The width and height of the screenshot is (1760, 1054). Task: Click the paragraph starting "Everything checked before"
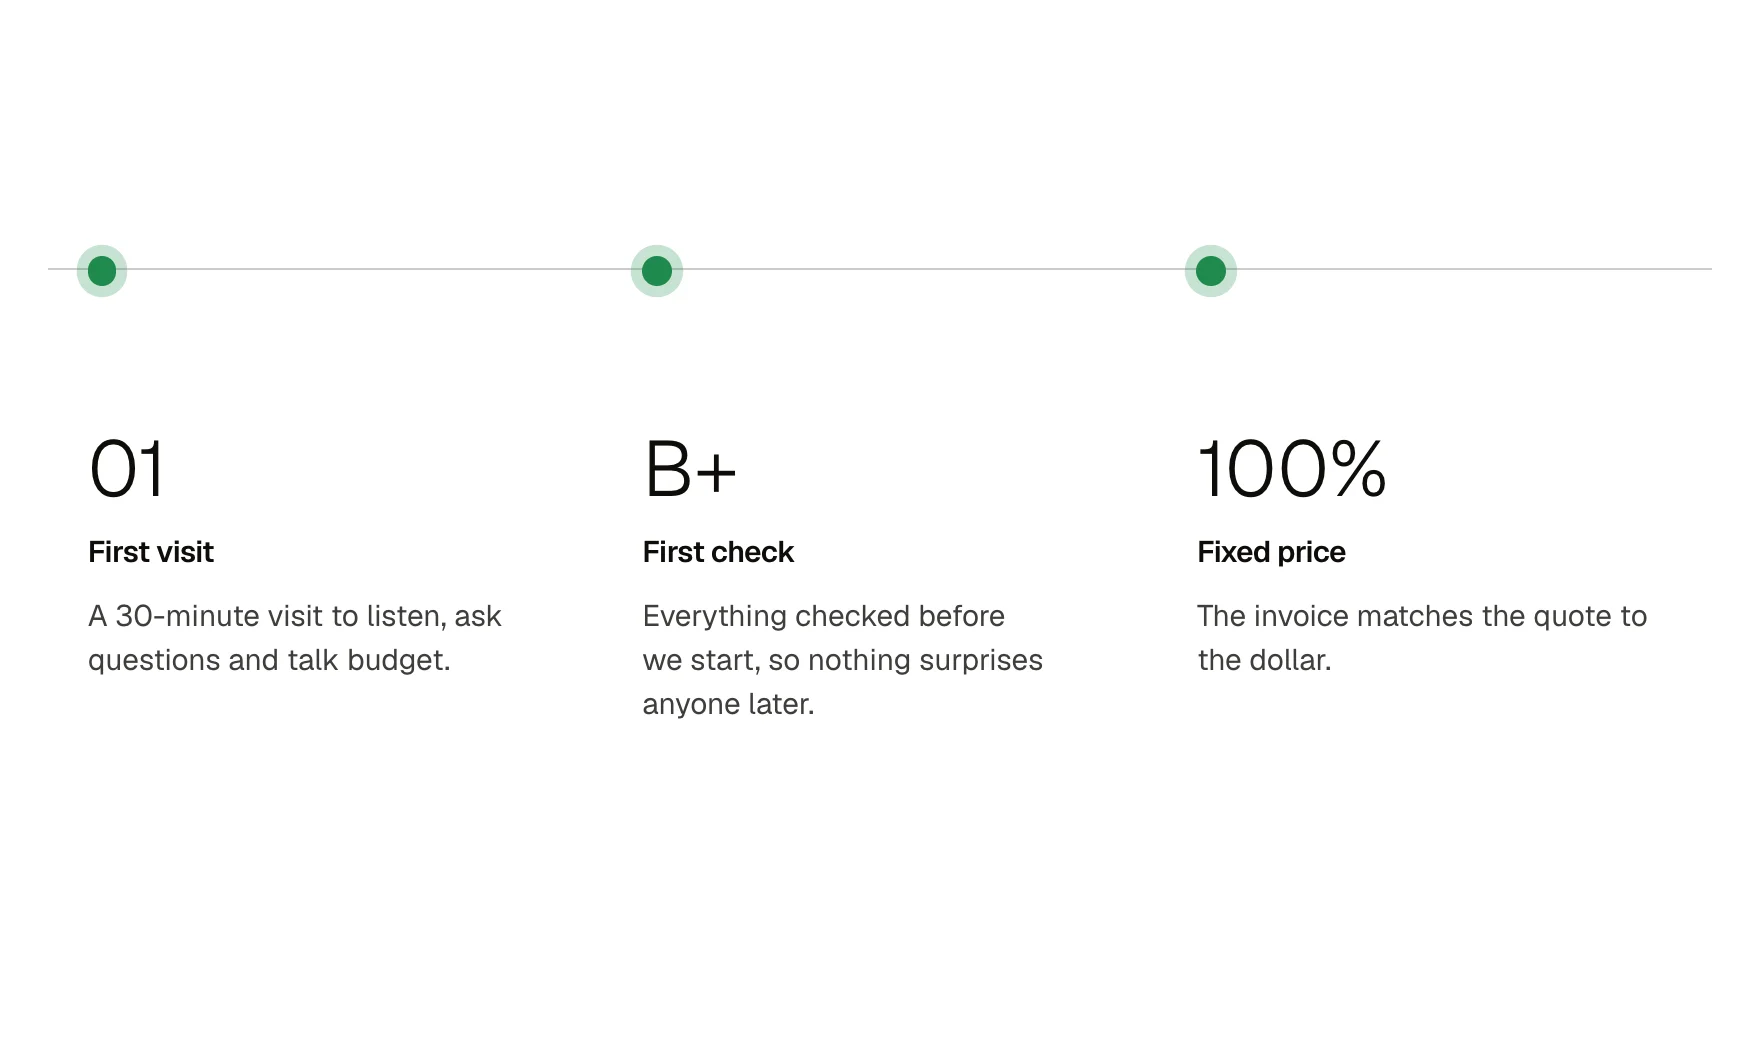click(843, 660)
